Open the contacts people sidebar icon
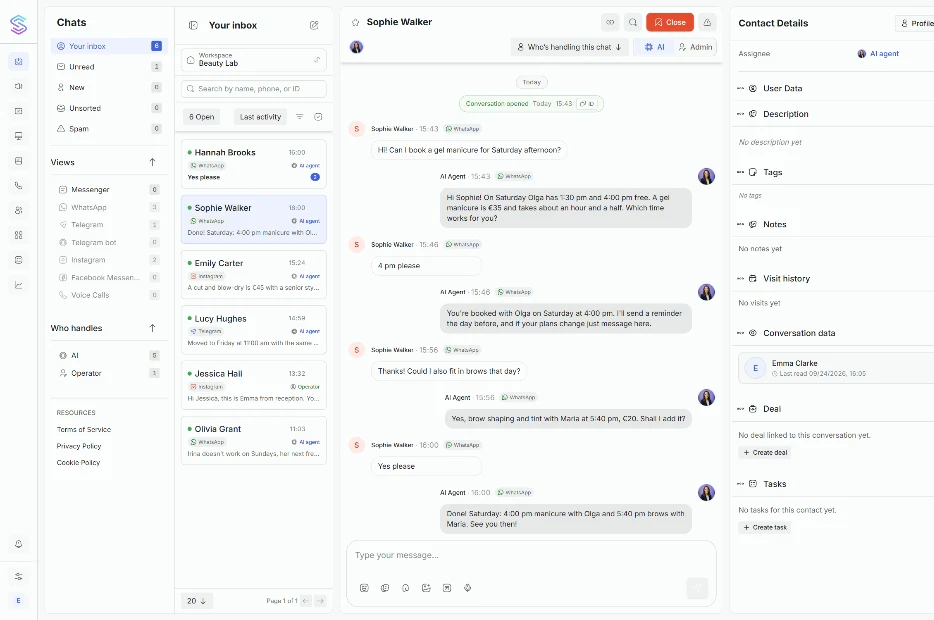The width and height of the screenshot is (934, 620). click(x=18, y=210)
